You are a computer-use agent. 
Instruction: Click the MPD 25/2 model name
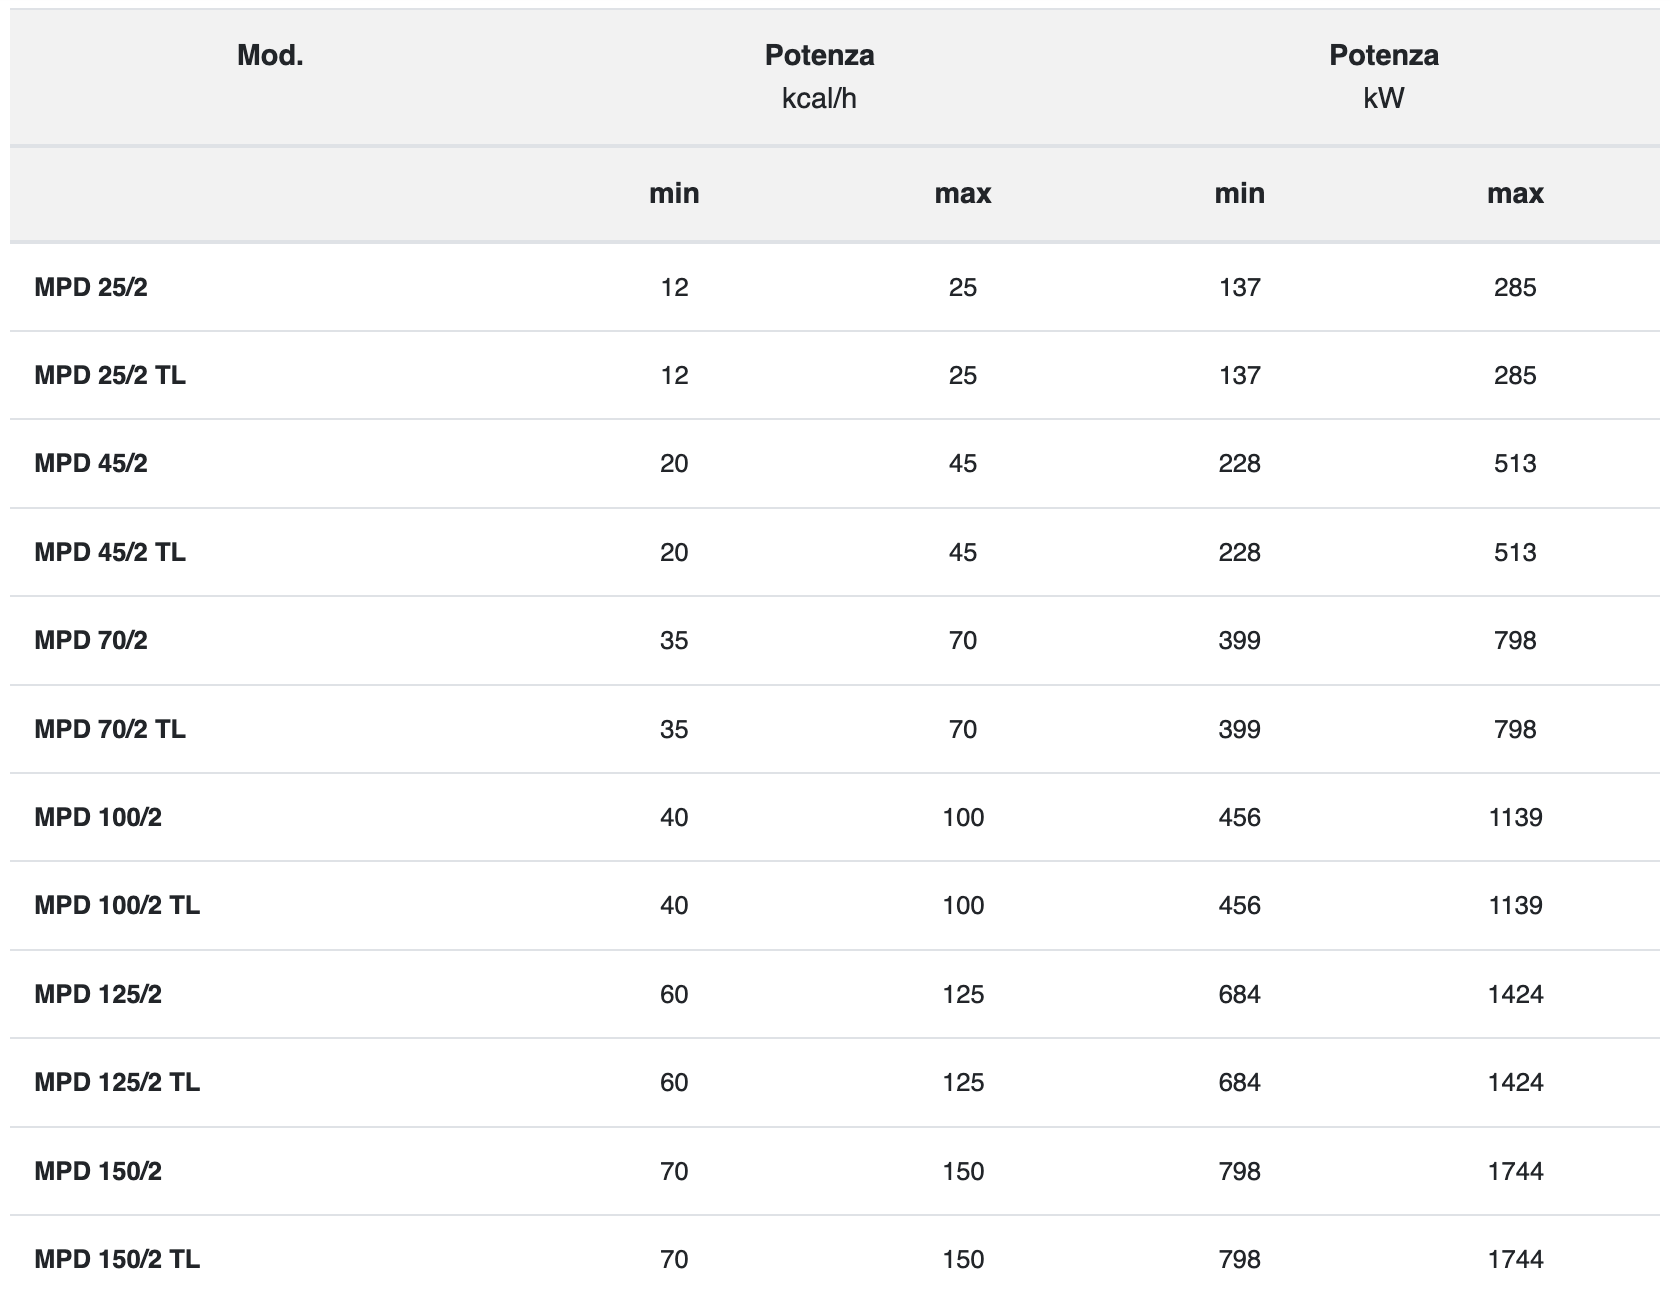[x=91, y=288]
